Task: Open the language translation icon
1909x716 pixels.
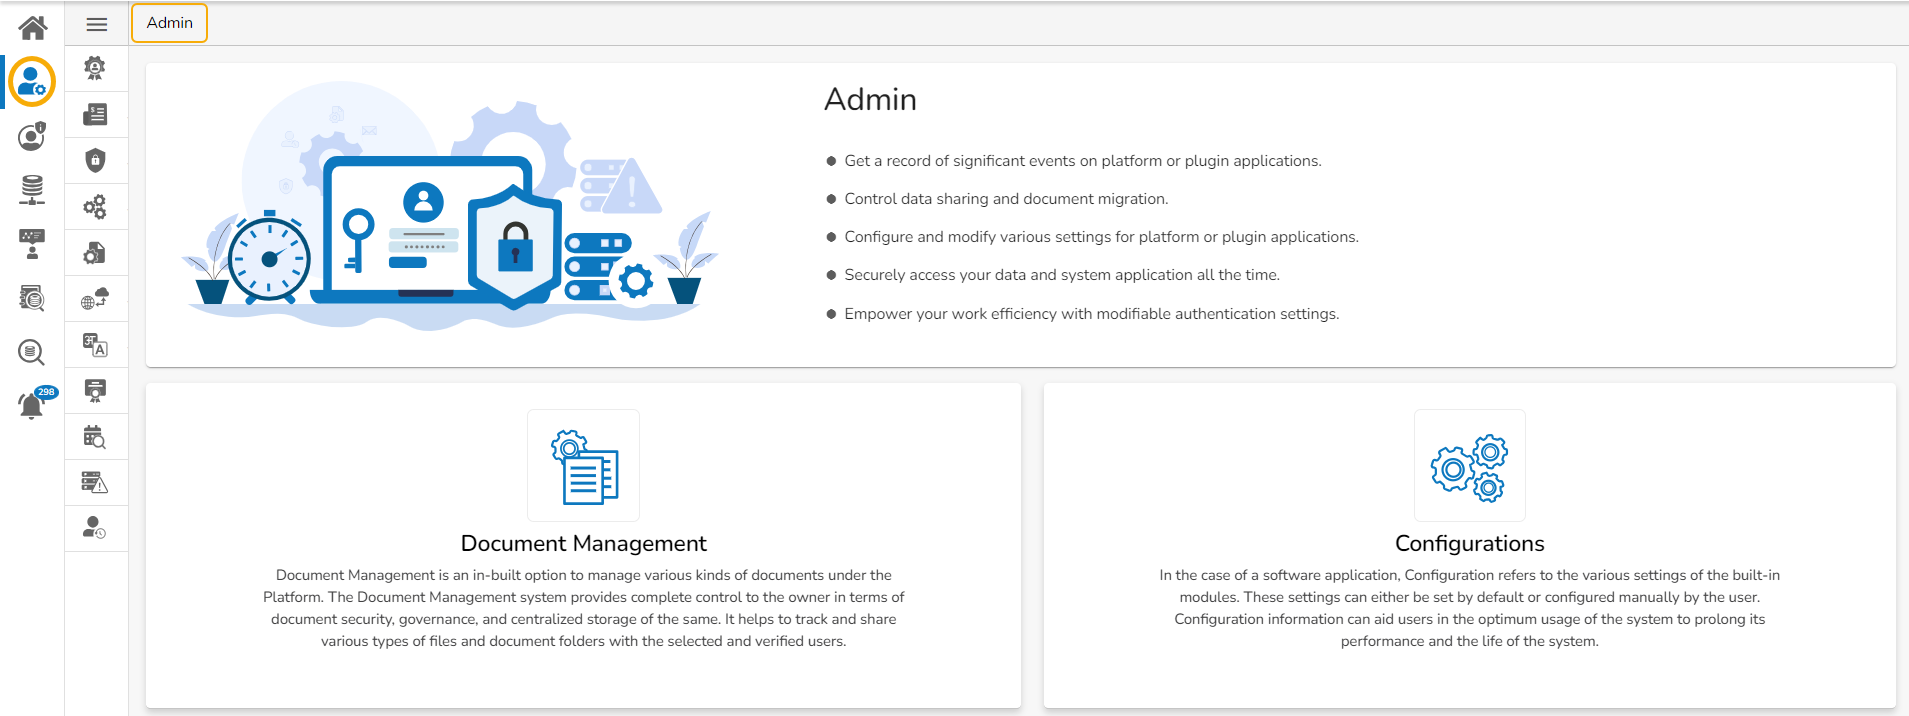Action: pyautogui.click(x=95, y=345)
